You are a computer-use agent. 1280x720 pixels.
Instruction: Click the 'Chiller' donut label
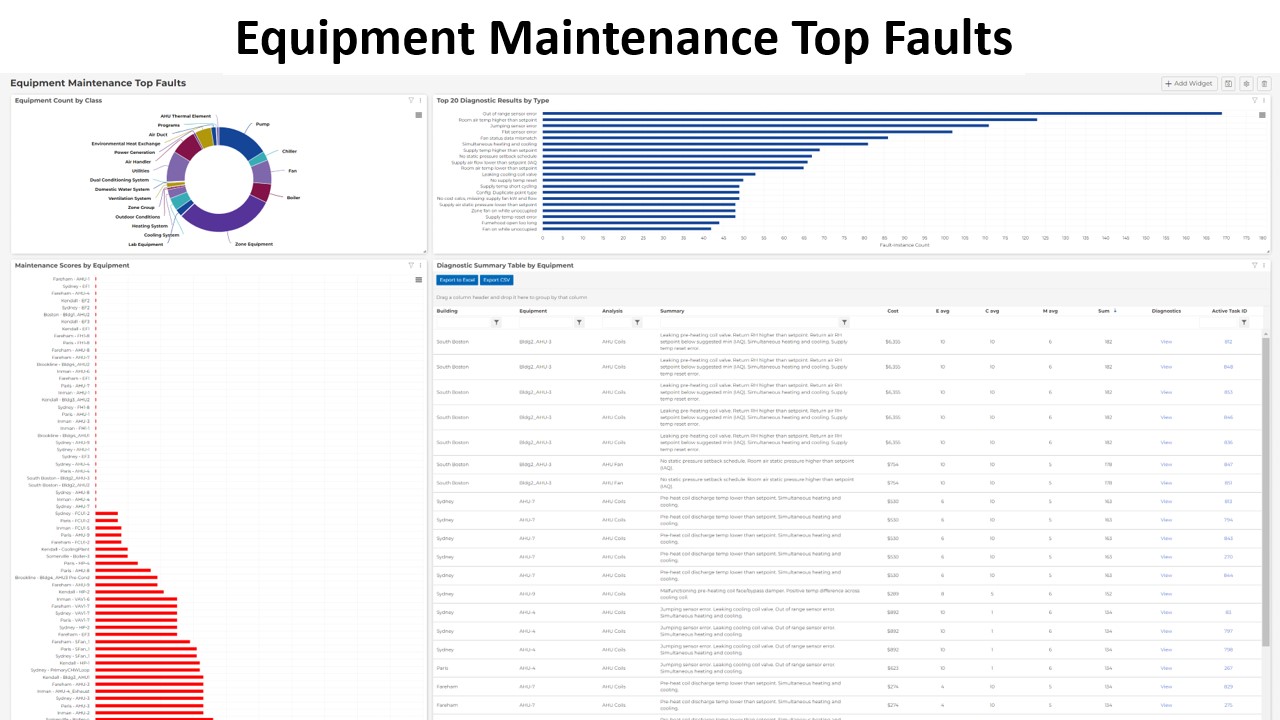(289, 152)
